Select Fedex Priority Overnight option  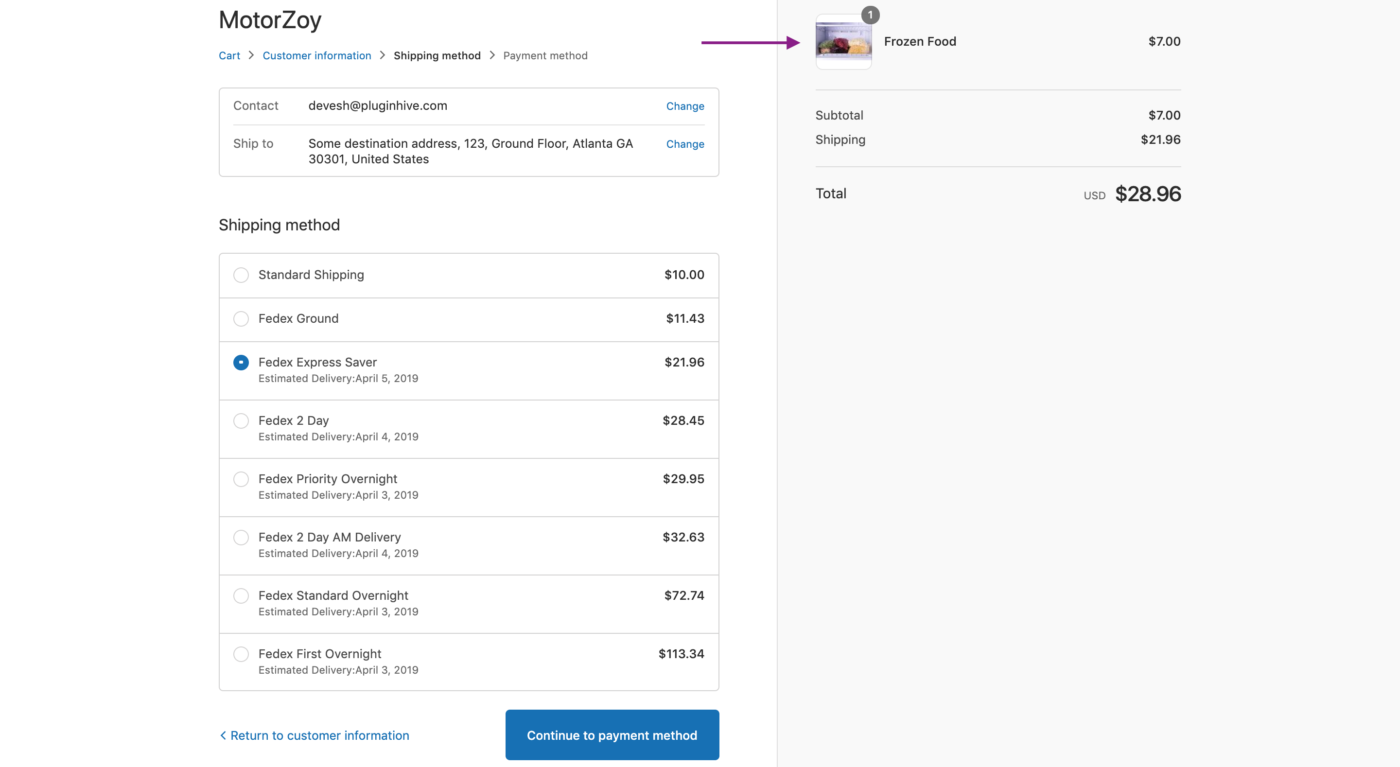[x=241, y=479]
